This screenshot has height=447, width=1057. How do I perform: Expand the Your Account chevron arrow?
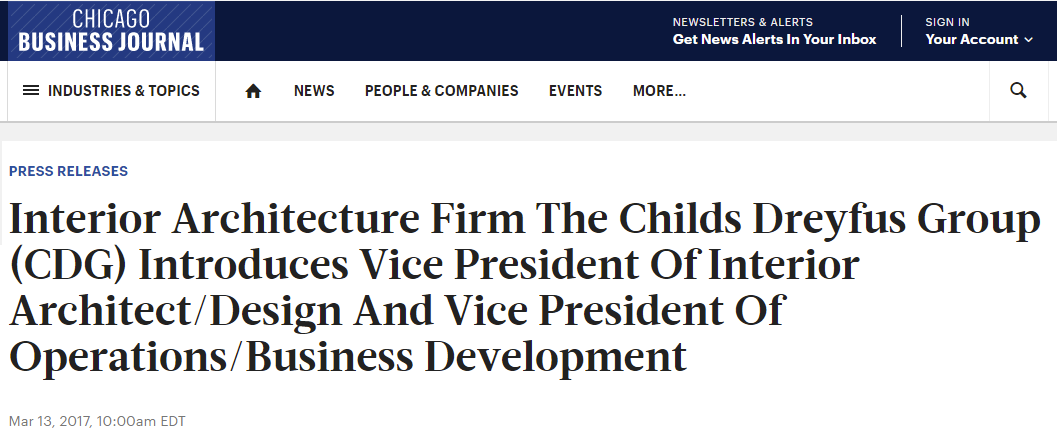click(x=1028, y=40)
